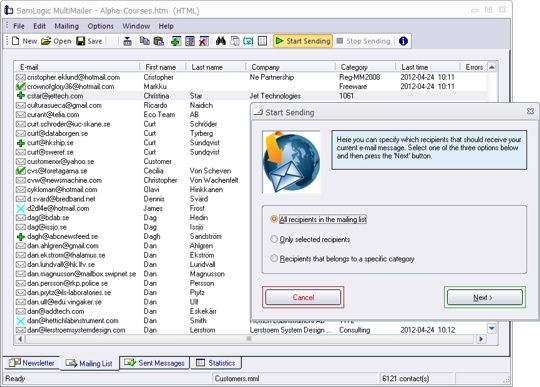The height and width of the screenshot is (387, 540).
Task: Click the Customers.mml status bar entry
Action: pyautogui.click(x=237, y=379)
